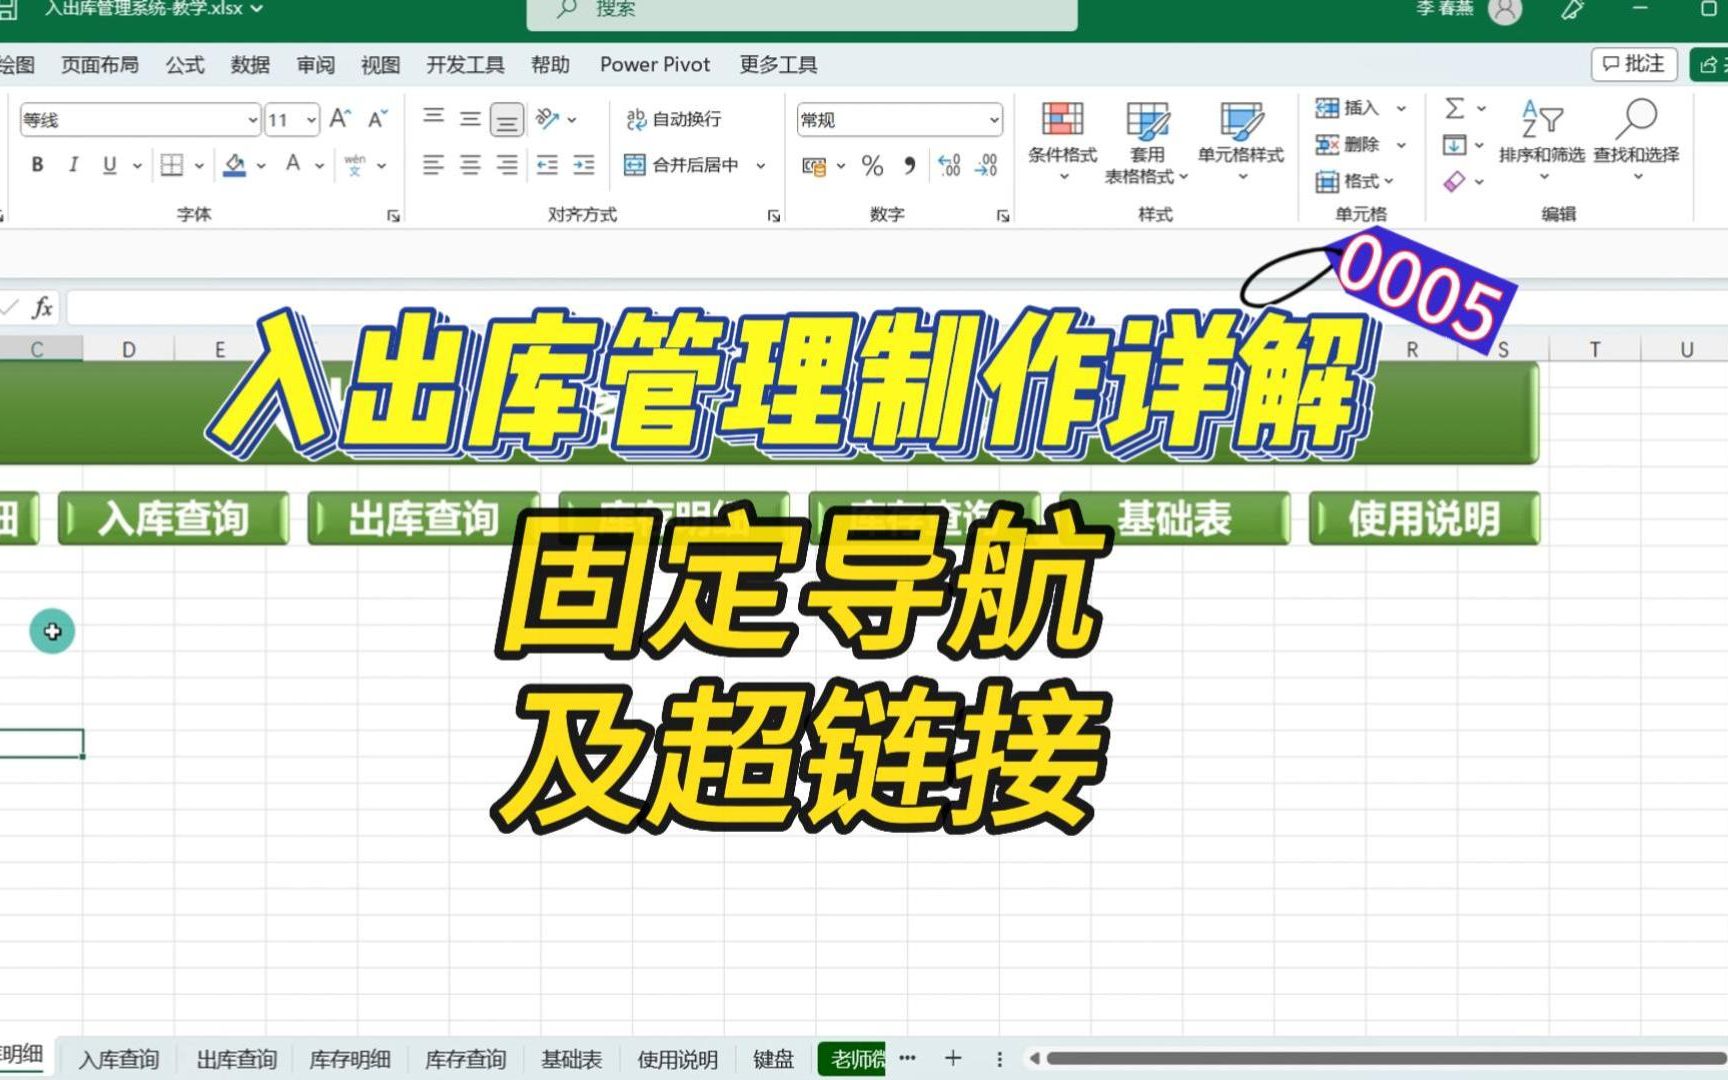The width and height of the screenshot is (1728, 1080).
Task: Open alignment settings dialog launcher
Action: (773, 215)
